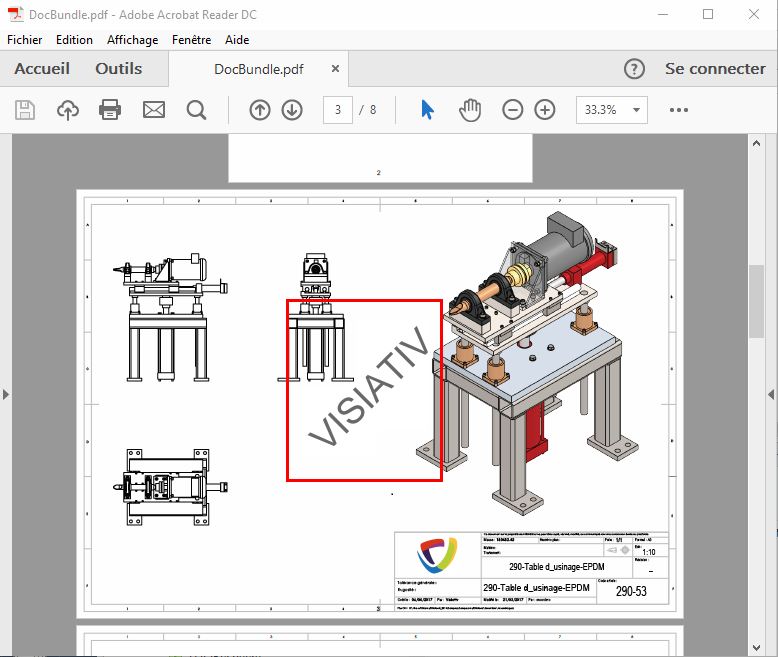The width and height of the screenshot is (778, 657).
Task: Switch to the Outils tab
Action: (118, 69)
